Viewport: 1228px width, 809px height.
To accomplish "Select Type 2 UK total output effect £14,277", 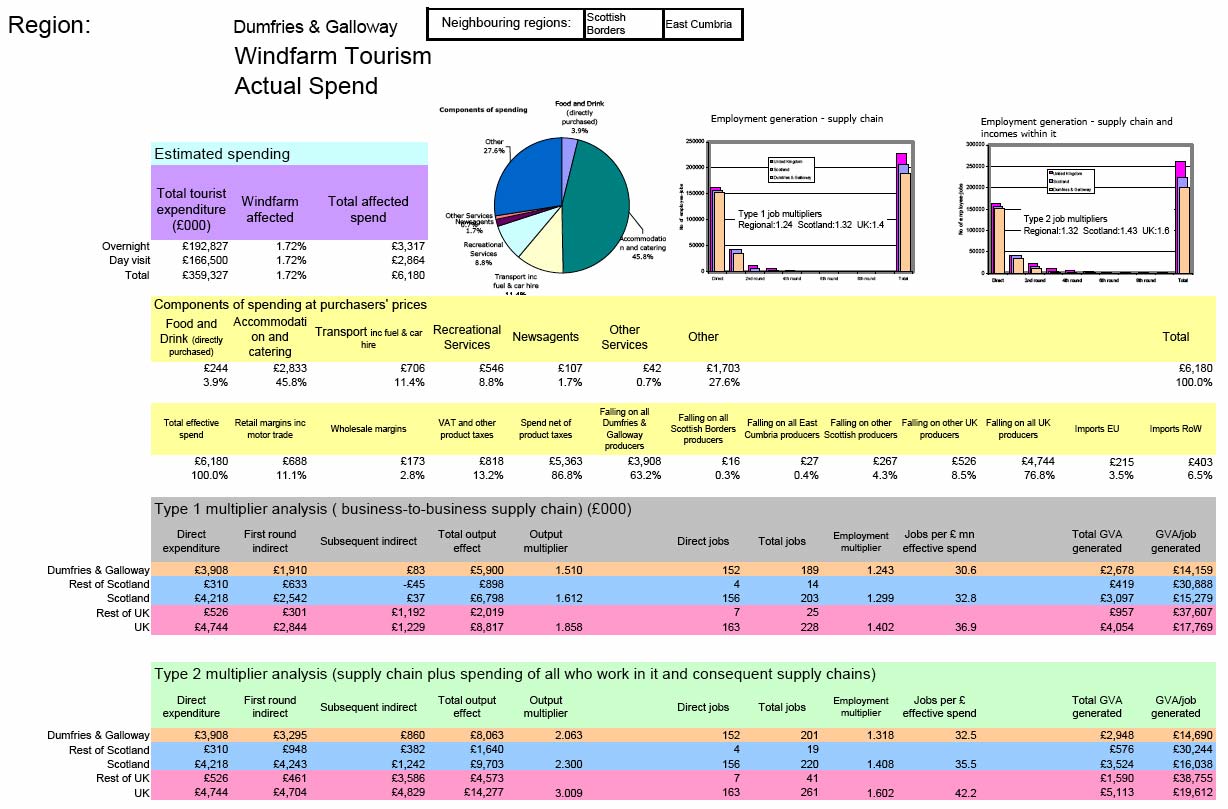I will point(483,793).
